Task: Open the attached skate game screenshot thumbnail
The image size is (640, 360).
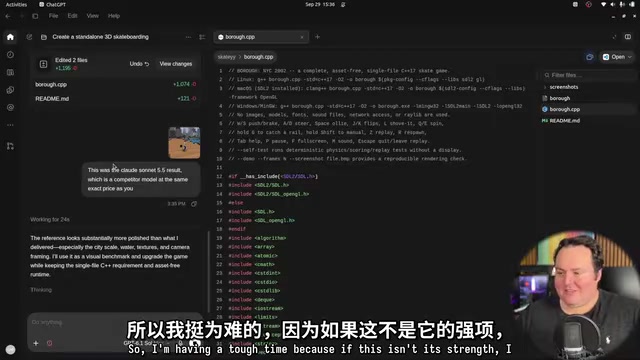Action: tap(184, 143)
